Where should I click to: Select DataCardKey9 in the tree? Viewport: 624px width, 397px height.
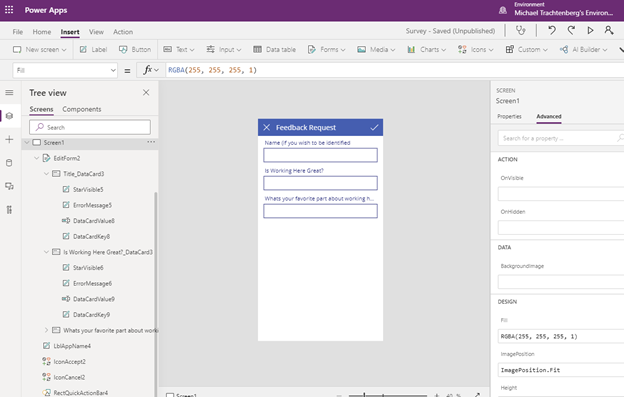91,315
